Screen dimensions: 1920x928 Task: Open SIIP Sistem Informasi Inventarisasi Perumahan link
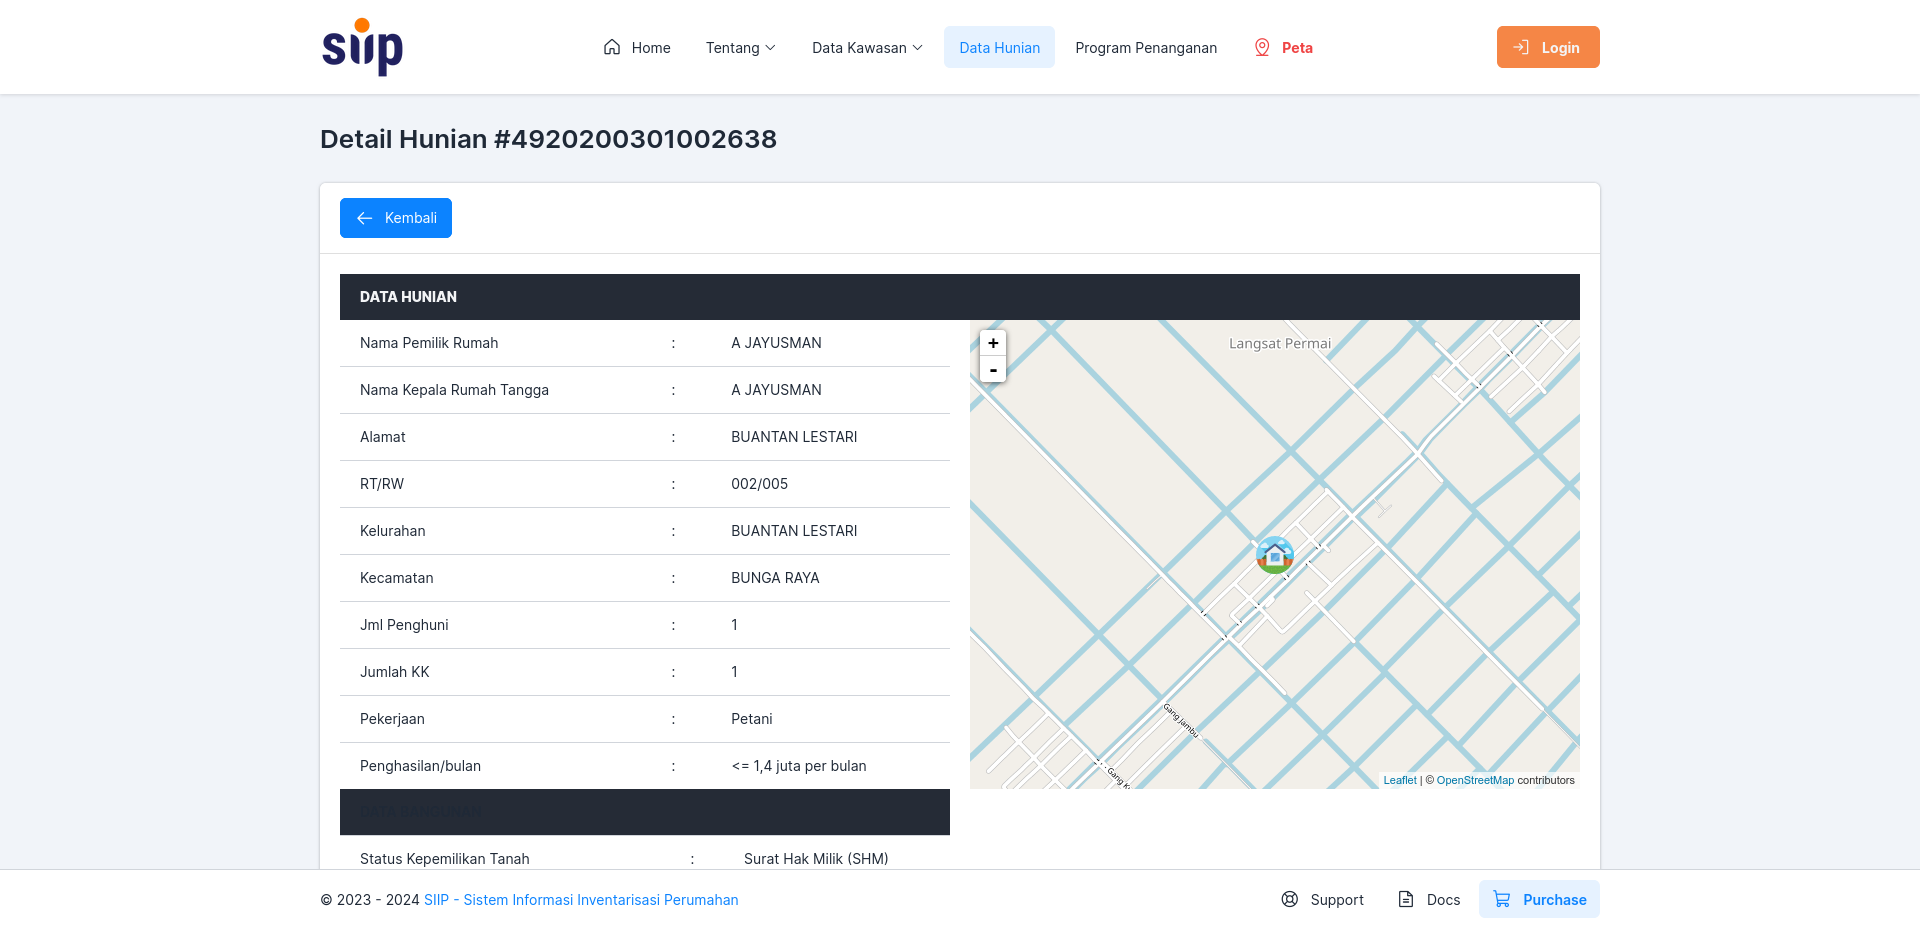point(581,900)
